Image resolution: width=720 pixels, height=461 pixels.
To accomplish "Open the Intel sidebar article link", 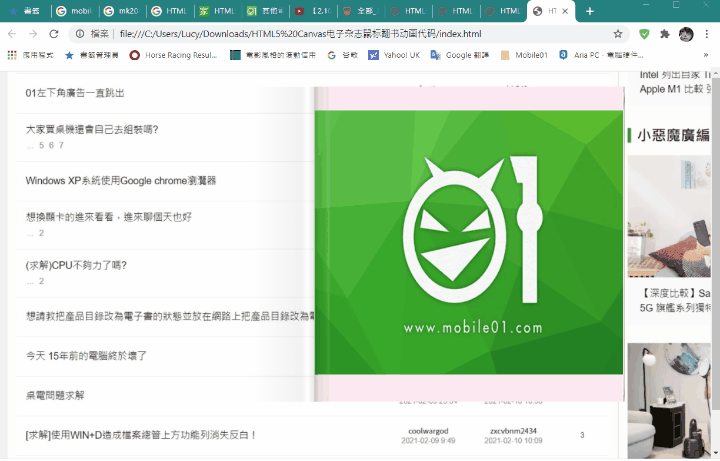I will point(675,75).
